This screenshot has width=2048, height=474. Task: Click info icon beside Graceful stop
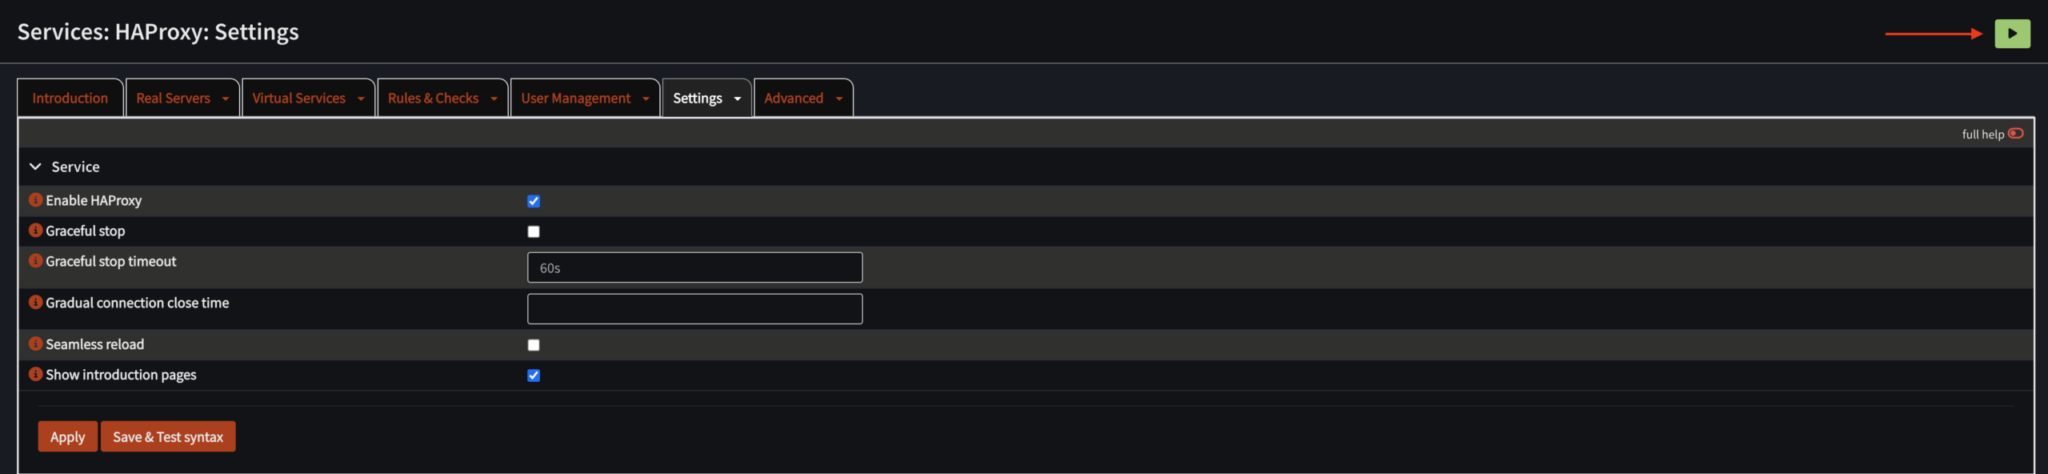(35, 230)
